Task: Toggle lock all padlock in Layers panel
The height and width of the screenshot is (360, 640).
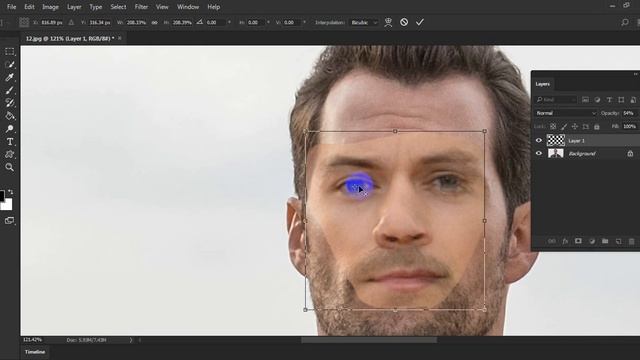Action: (597, 127)
